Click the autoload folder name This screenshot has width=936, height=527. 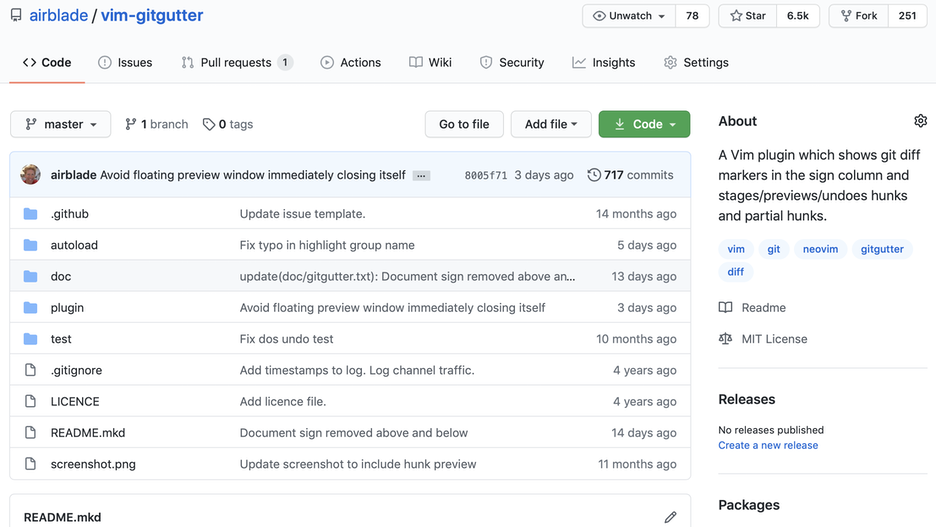tap(74, 245)
